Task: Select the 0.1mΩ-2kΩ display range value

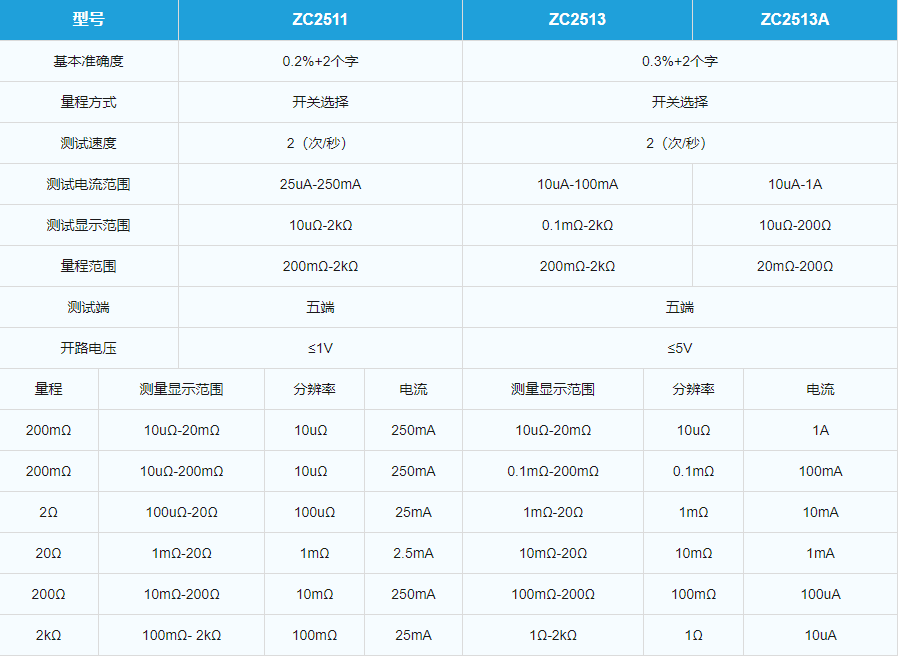Action: tap(577, 225)
